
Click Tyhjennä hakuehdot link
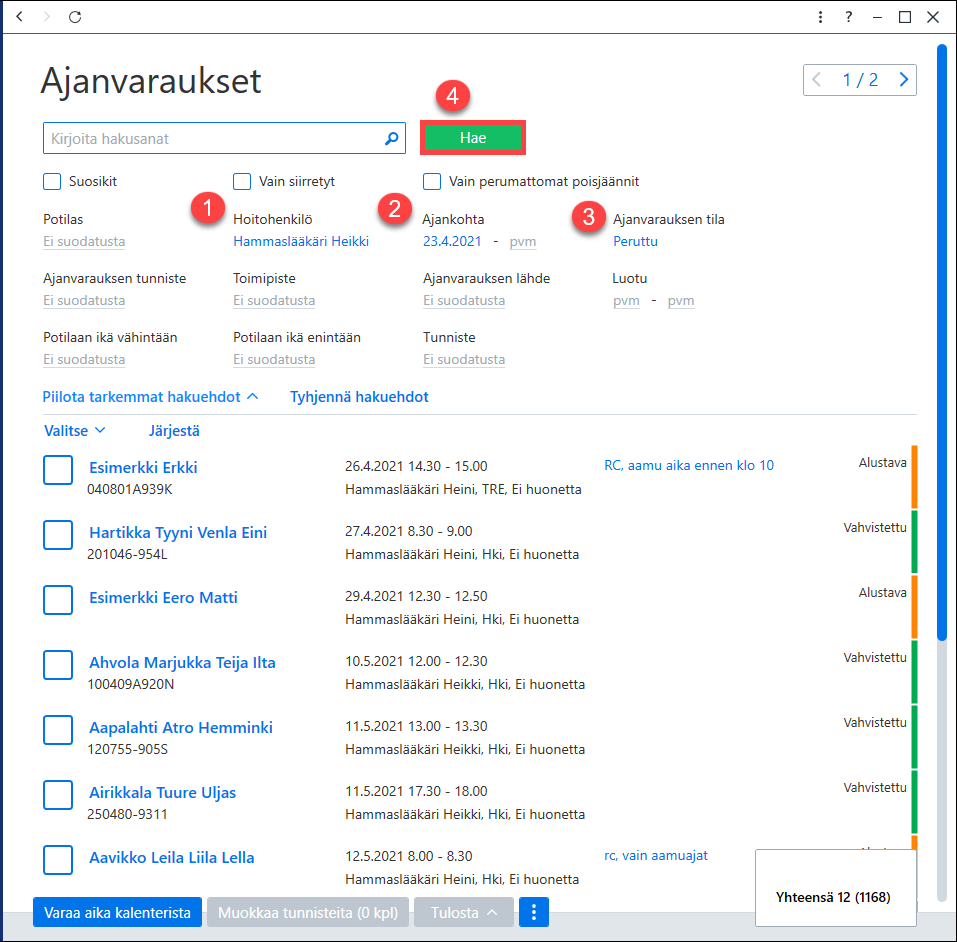tap(359, 397)
